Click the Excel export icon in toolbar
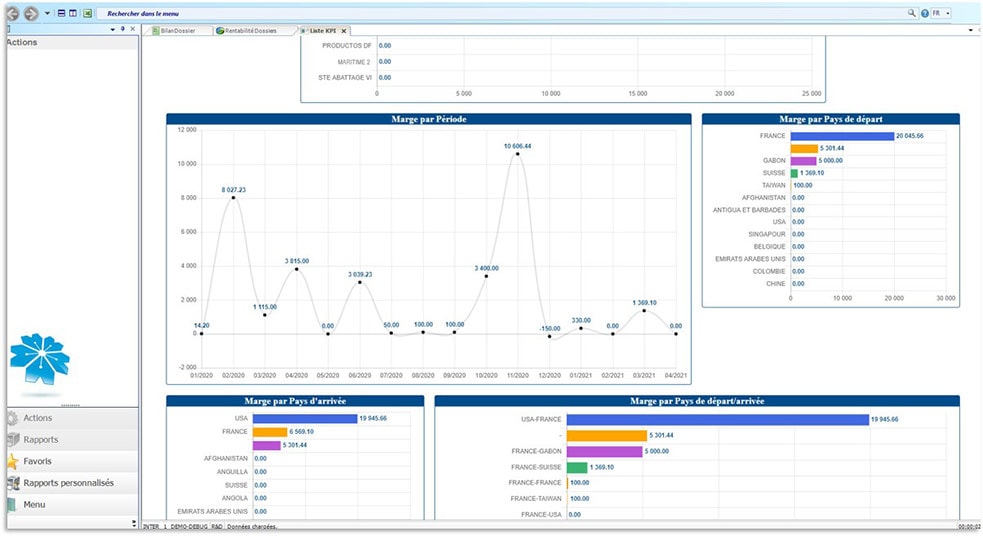The image size is (983, 536). point(88,14)
